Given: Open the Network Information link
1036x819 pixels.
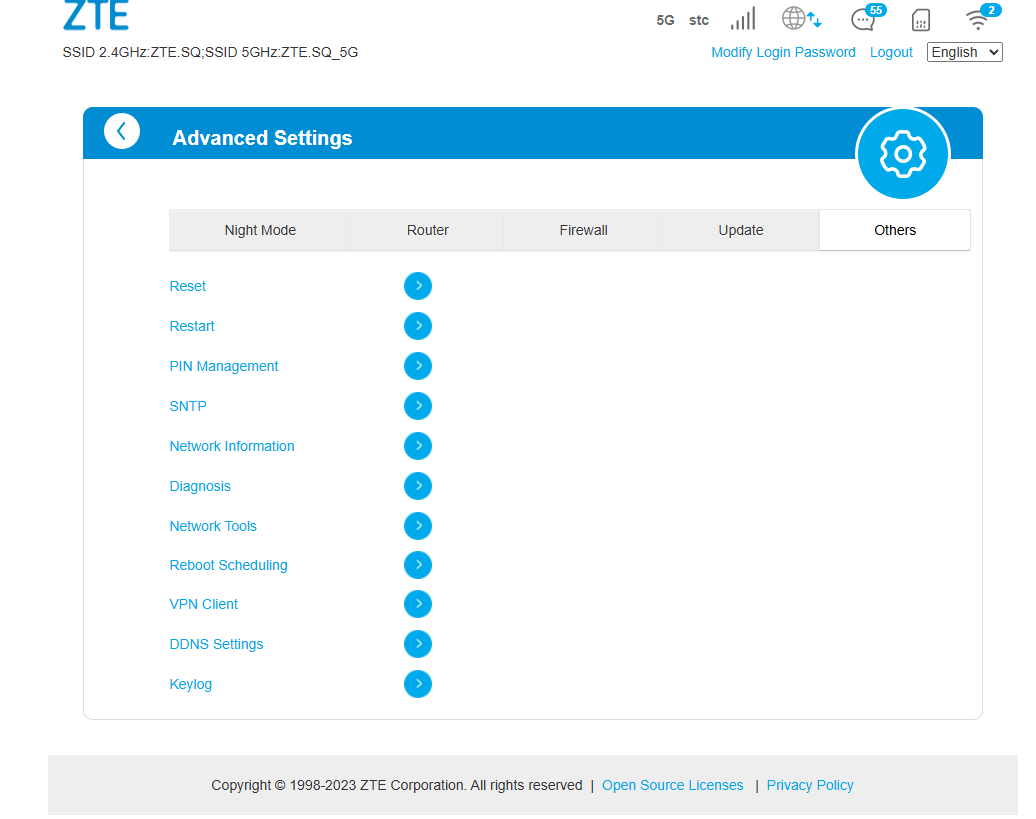Looking at the screenshot, I should pyautogui.click(x=232, y=446).
